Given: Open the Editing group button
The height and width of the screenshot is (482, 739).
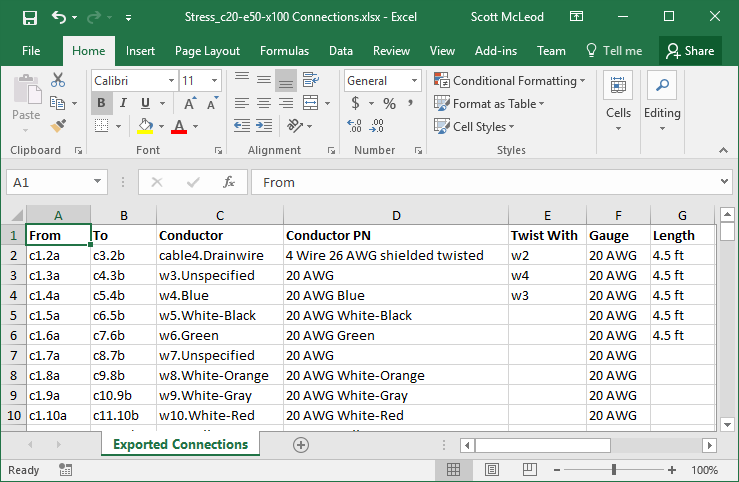Looking at the screenshot, I should (x=662, y=101).
